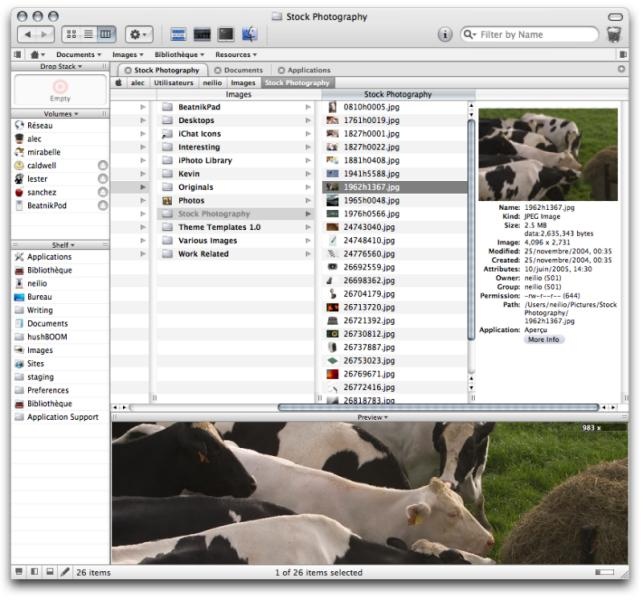Screen dimensions: 643x600
Task: Expand the Resources dropdown menu
Action: coord(237,54)
